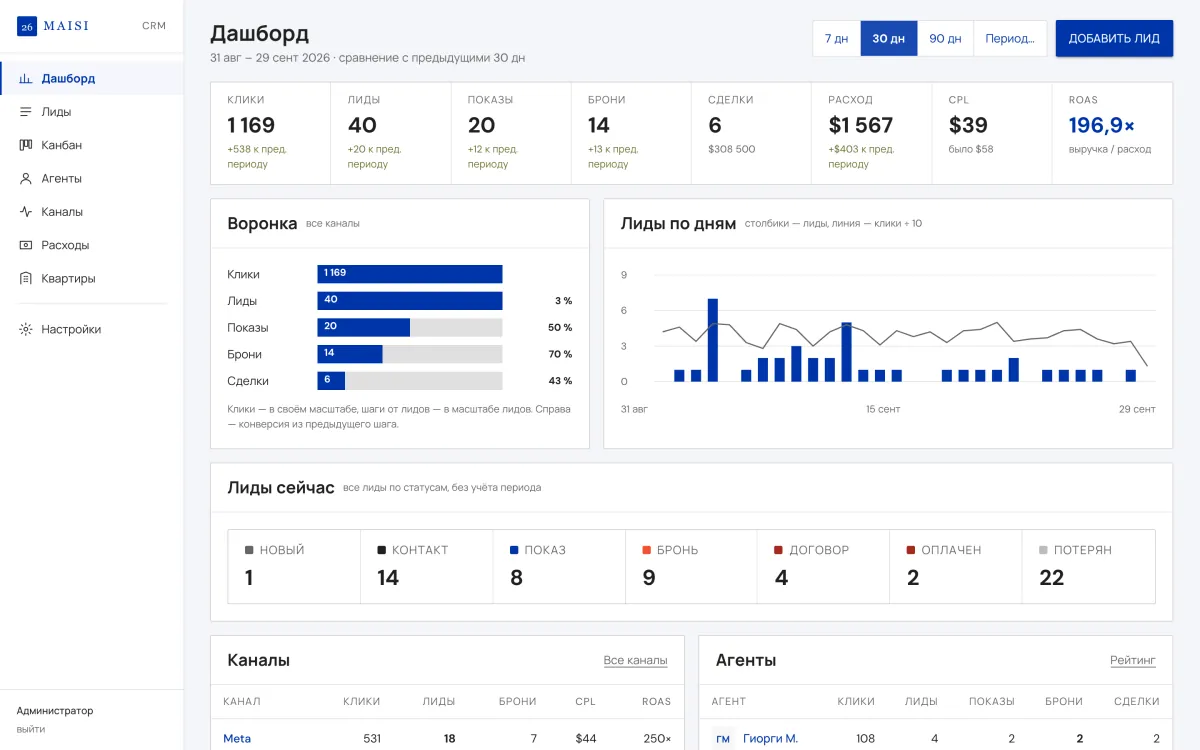Click the Лиды funnel conversion 3 %
The width and height of the screenshot is (1200, 750).
(x=563, y=301)
